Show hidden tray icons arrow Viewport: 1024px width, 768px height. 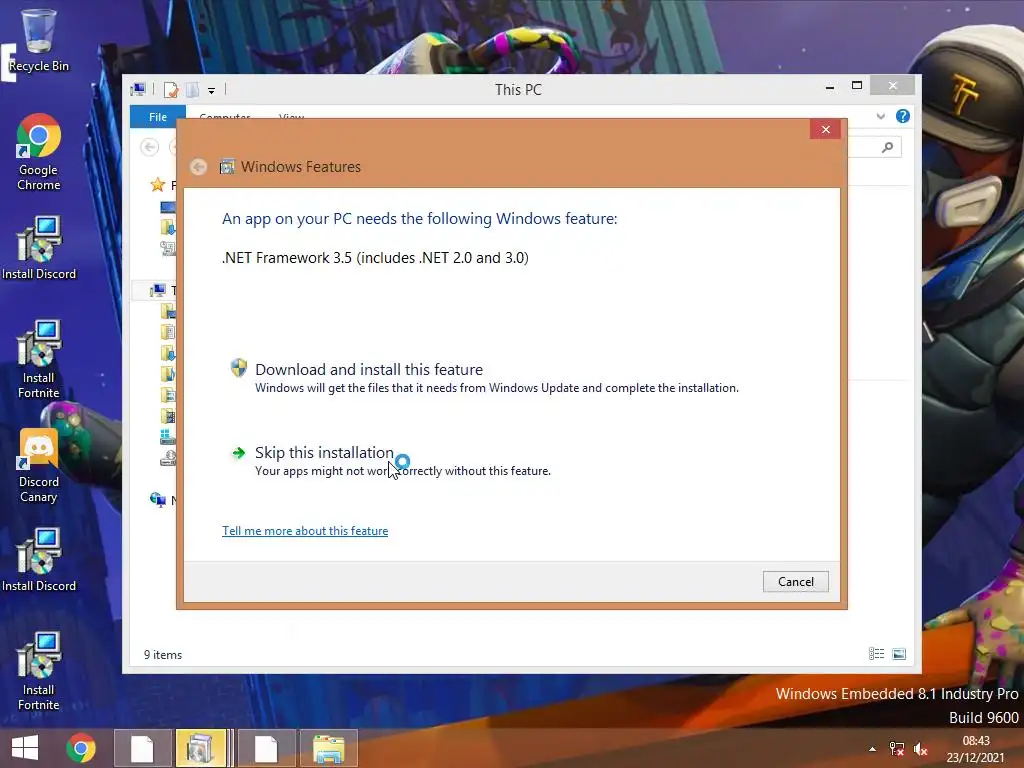click(872, 749)
